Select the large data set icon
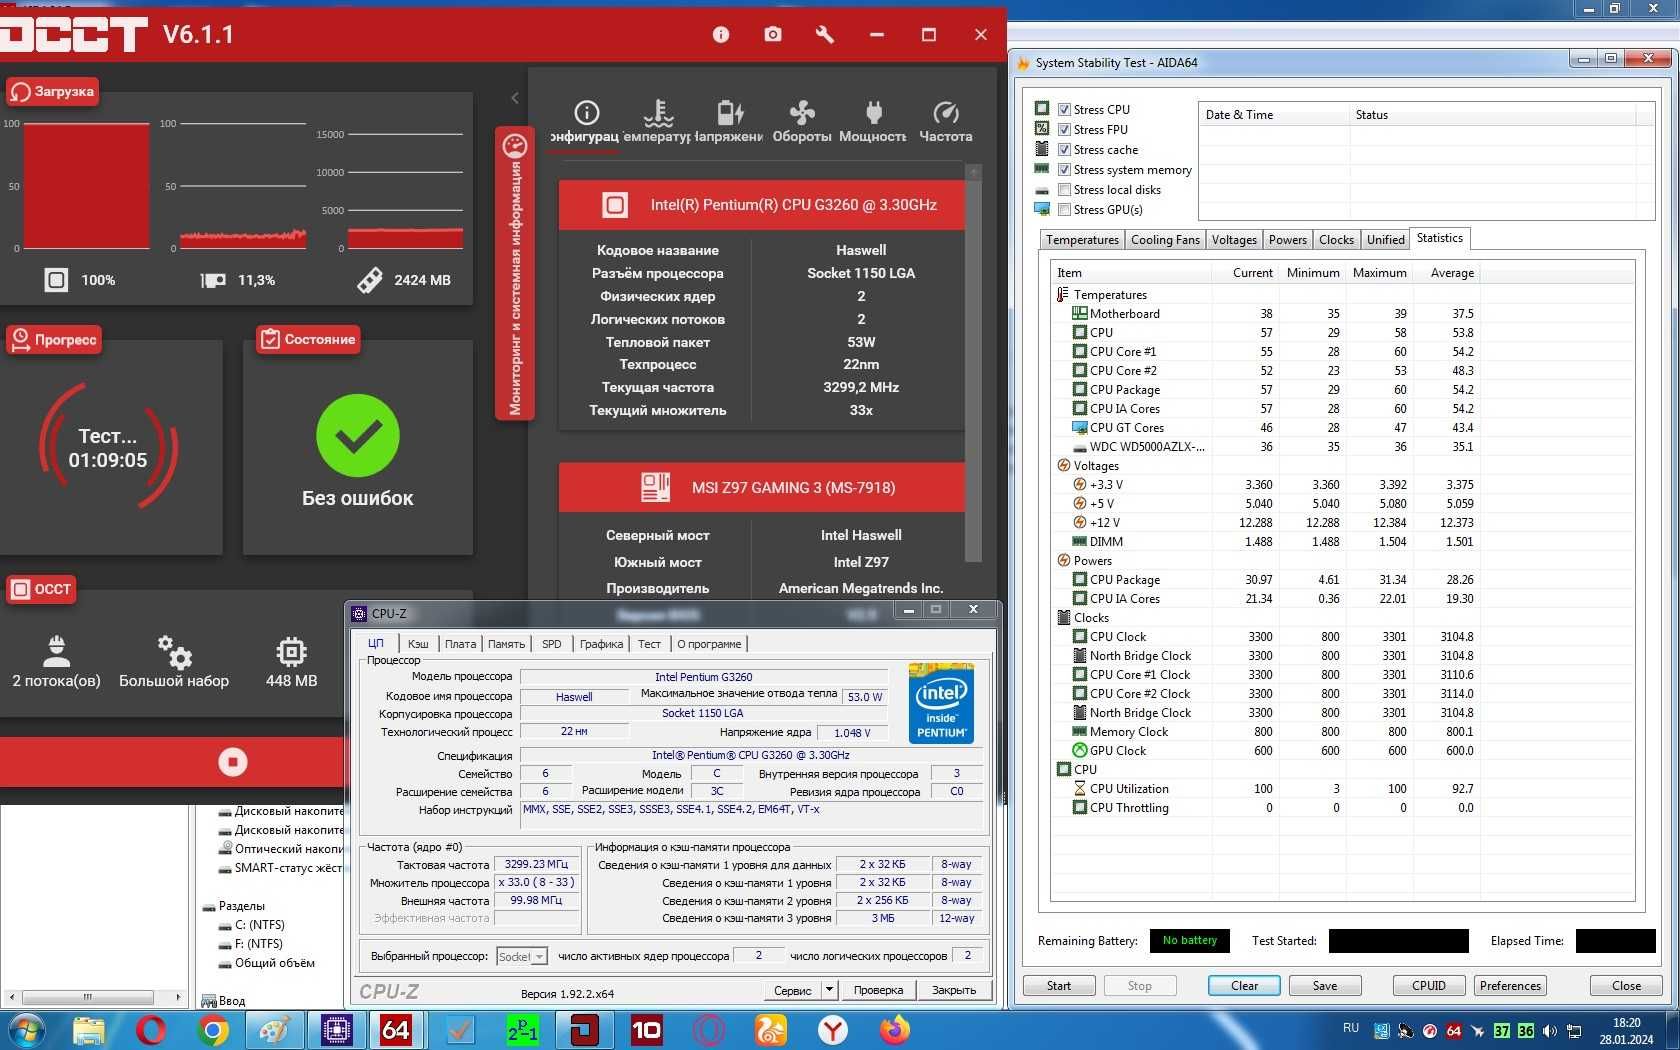 tap(174, 651)
